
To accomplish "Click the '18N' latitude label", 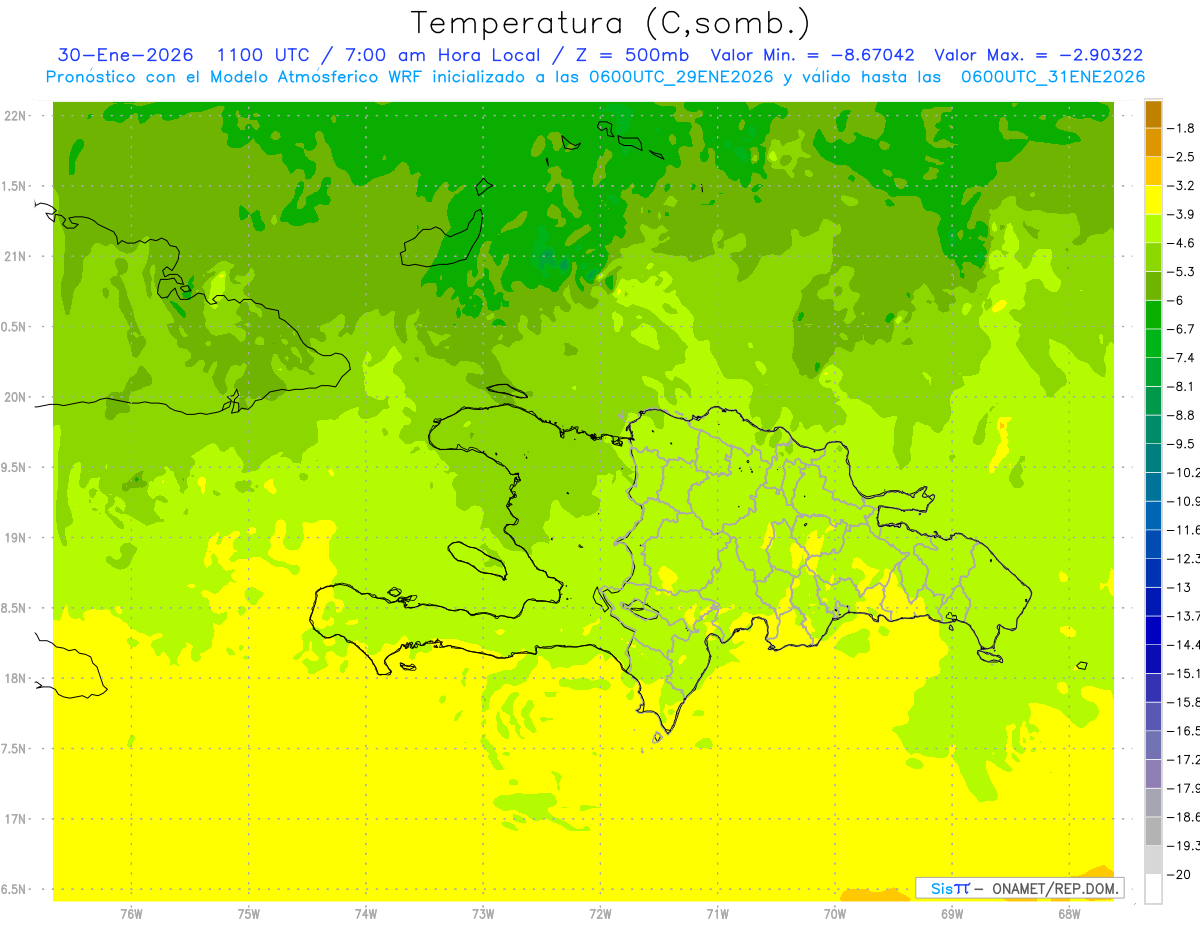I will pos(16,678).
